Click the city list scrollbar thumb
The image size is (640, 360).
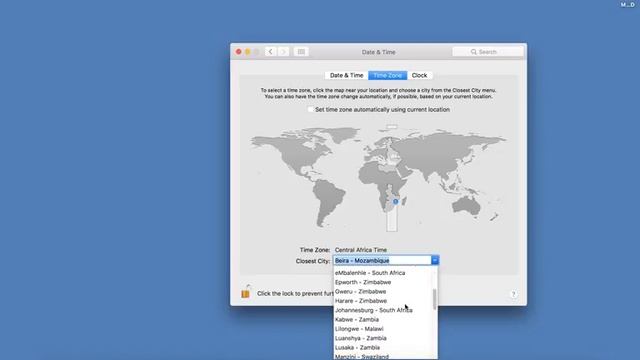pyautogui.click(x=434, y=299)
